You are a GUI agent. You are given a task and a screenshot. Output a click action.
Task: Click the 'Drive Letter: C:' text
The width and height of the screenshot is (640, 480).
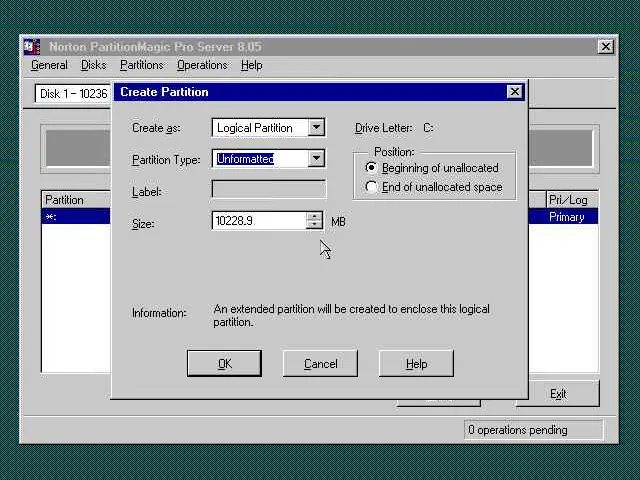pos(394,128)
